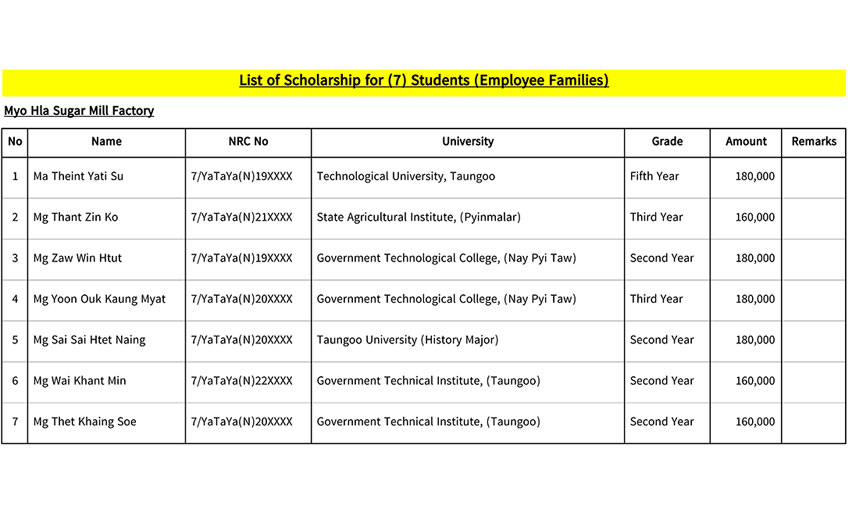Screen dimensions: 850x511
Task: Click the Amount column header
Action: click(746, 142)
